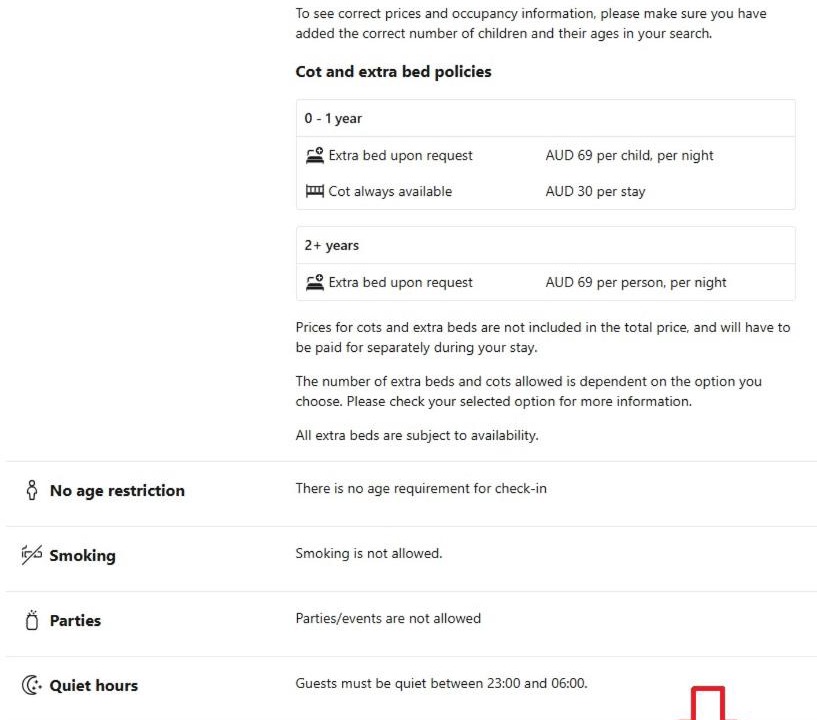Click the 2+ years age group header

546,245
